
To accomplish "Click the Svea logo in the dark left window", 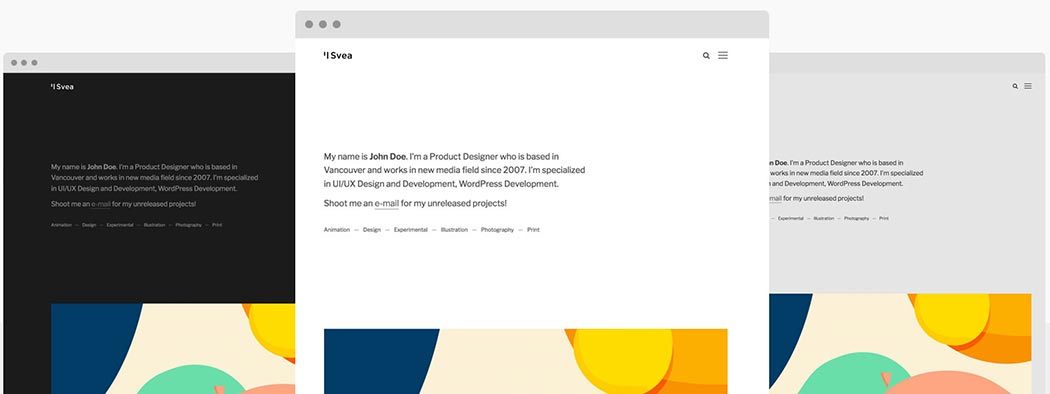I will 62,86.
